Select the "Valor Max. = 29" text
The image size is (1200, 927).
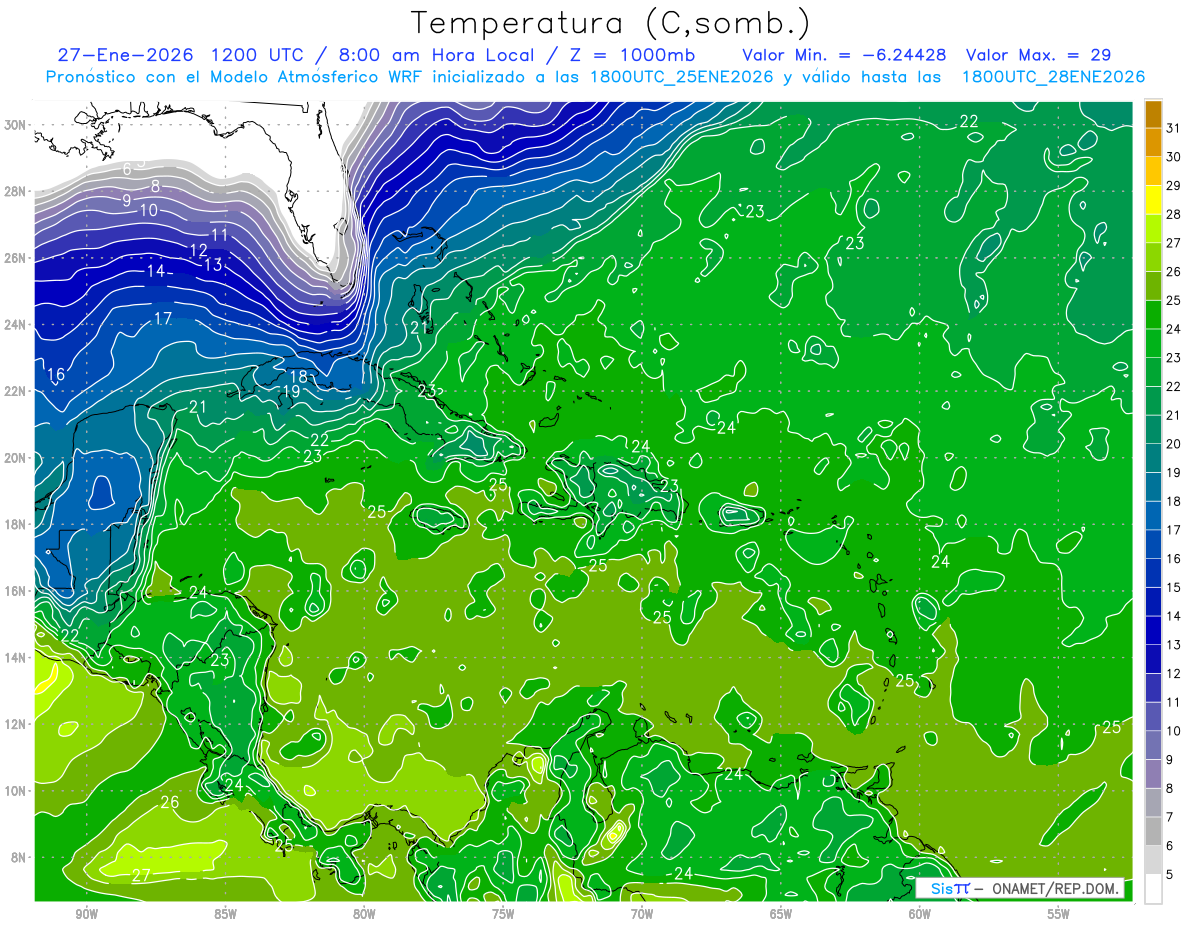[1039, 55]
